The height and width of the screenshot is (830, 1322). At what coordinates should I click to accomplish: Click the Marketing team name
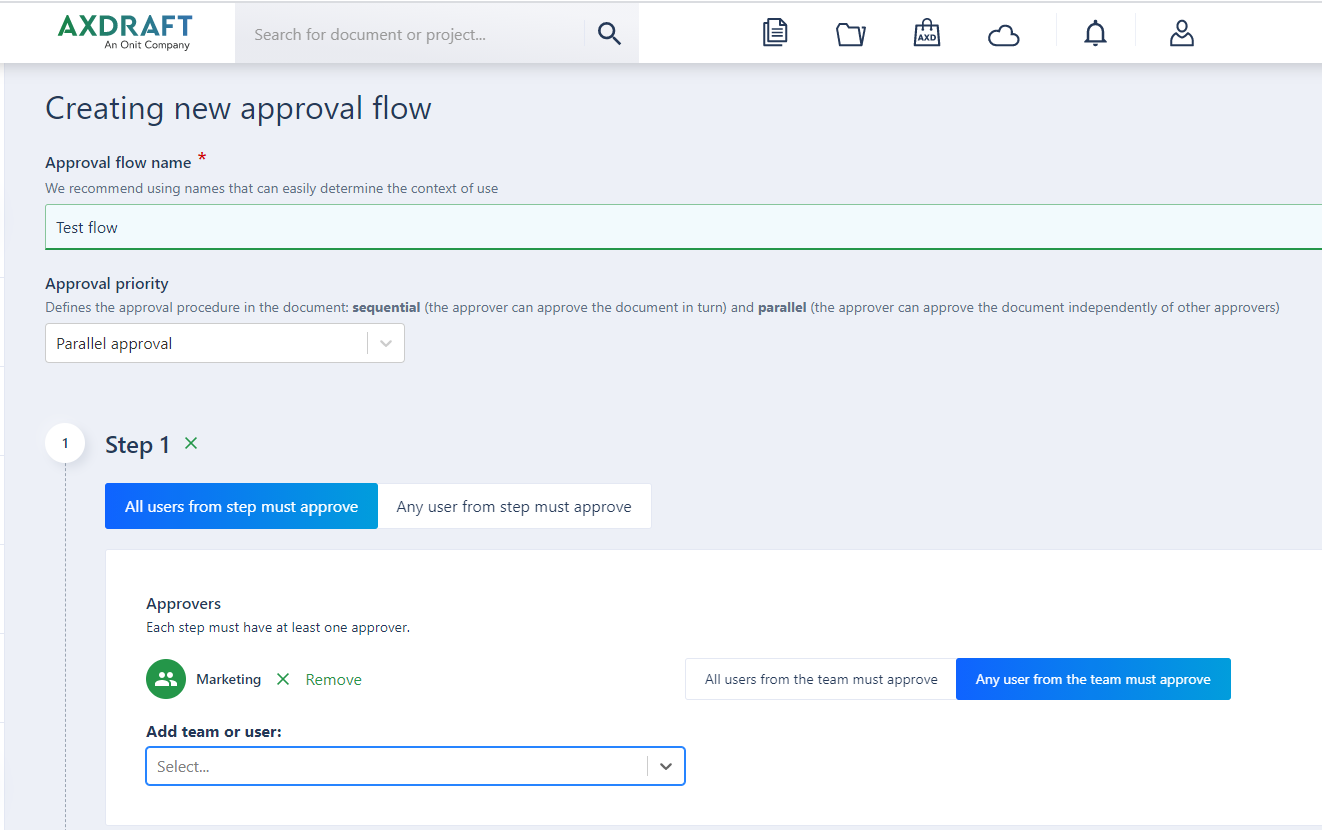228,679
